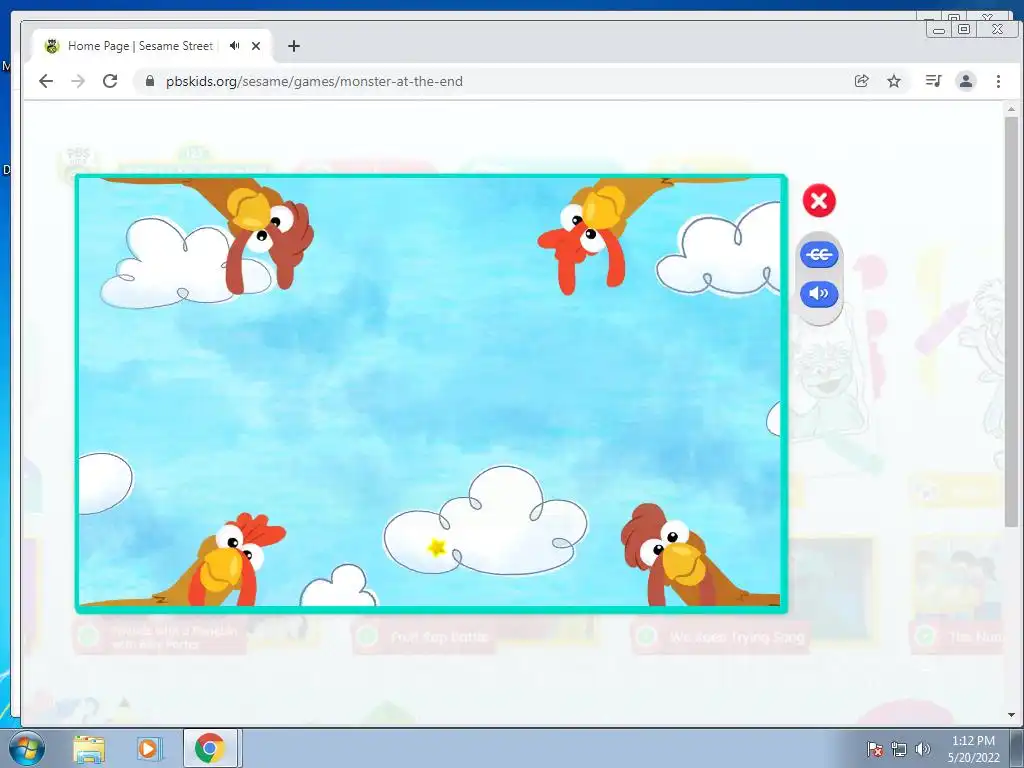Screen dimensions: 1024x768
Task: Click the network icon in the system tray
Action: [x=899, y=749]
